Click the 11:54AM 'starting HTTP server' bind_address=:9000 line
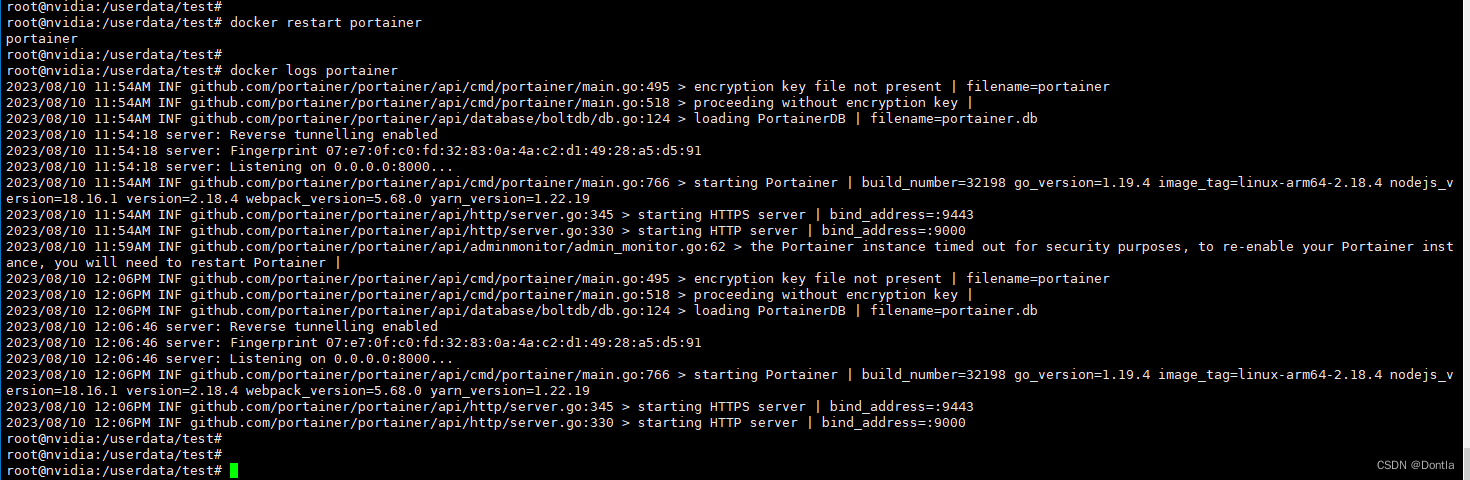Viewport: 1470px width, 480px height. (x=486, y=231)
